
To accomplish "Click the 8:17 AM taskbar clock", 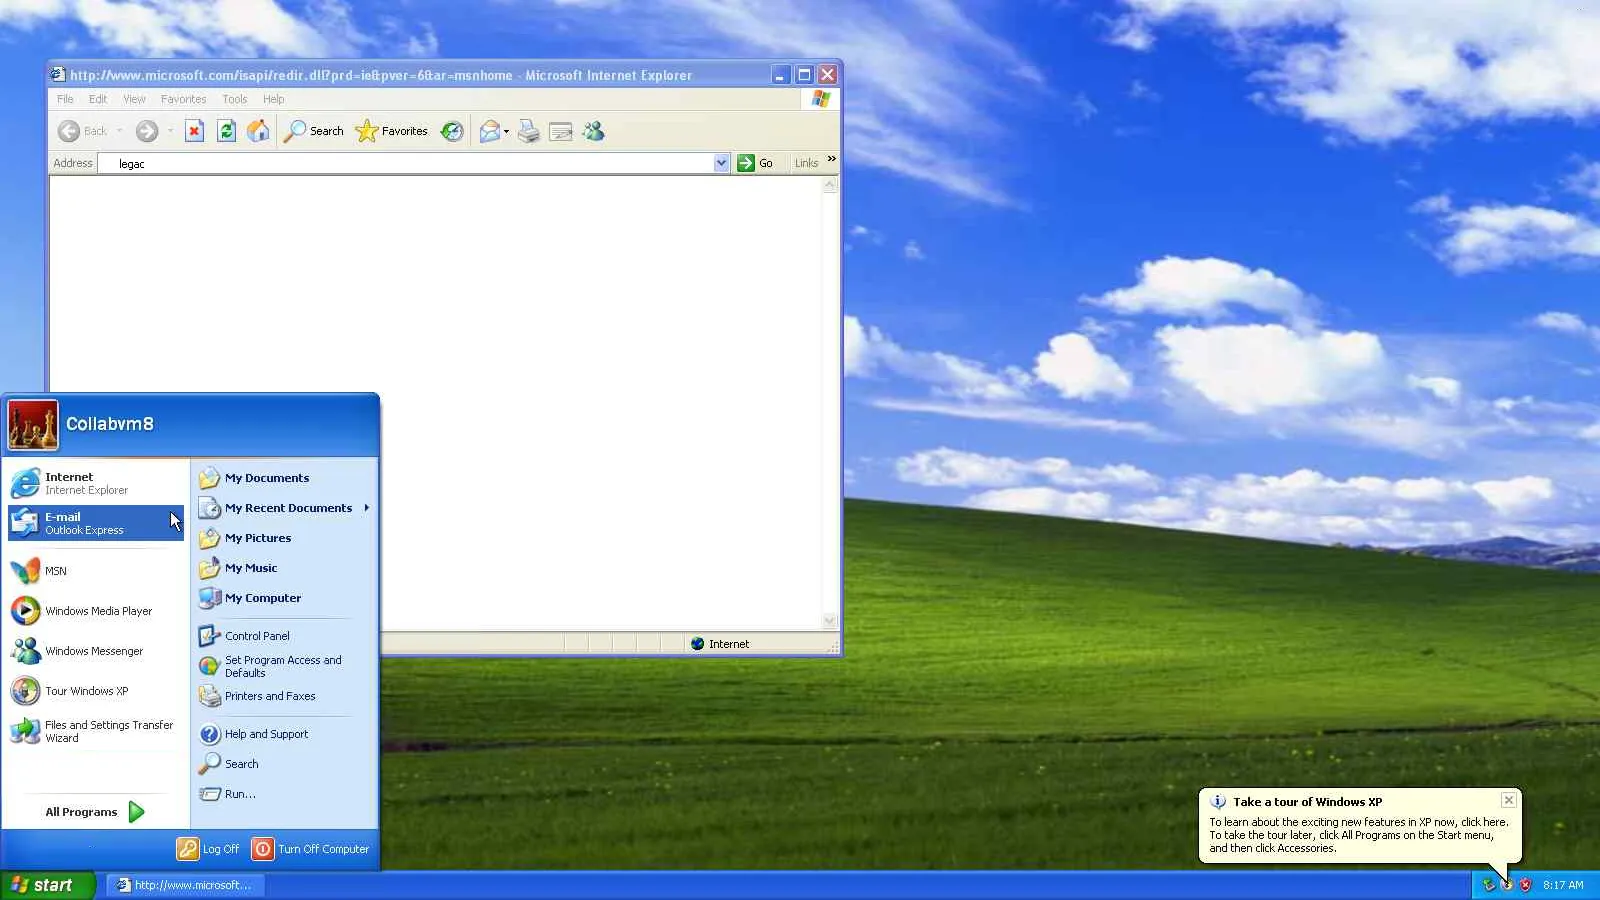I will click(x=1563, y=885).
